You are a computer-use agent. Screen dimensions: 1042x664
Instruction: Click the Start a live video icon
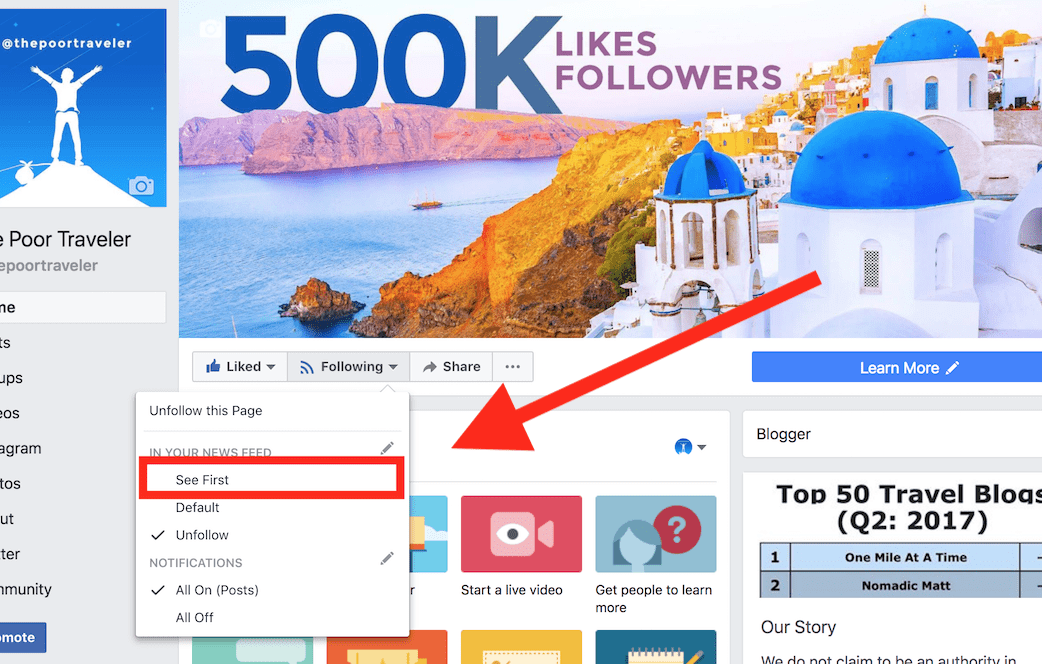pyautogui.click(x=521, y=535)
